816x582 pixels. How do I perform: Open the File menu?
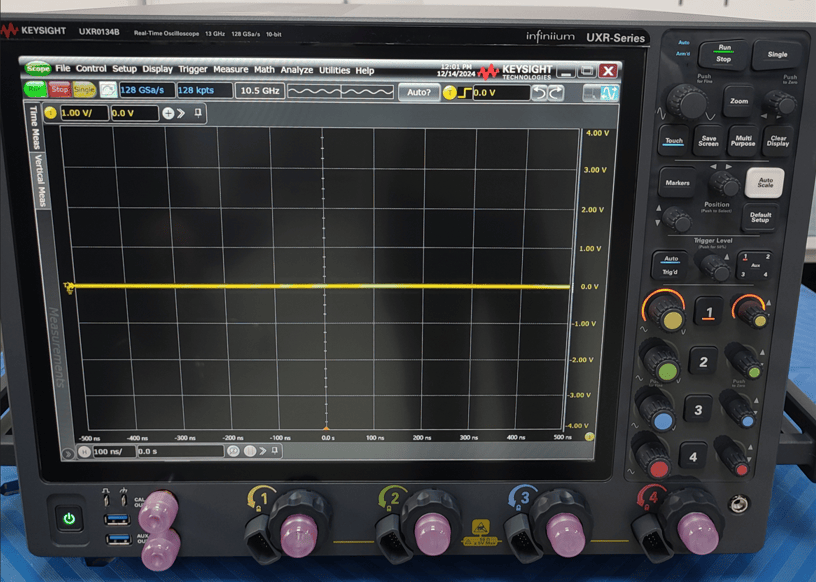pyautogui.click(x=62, y=68)
